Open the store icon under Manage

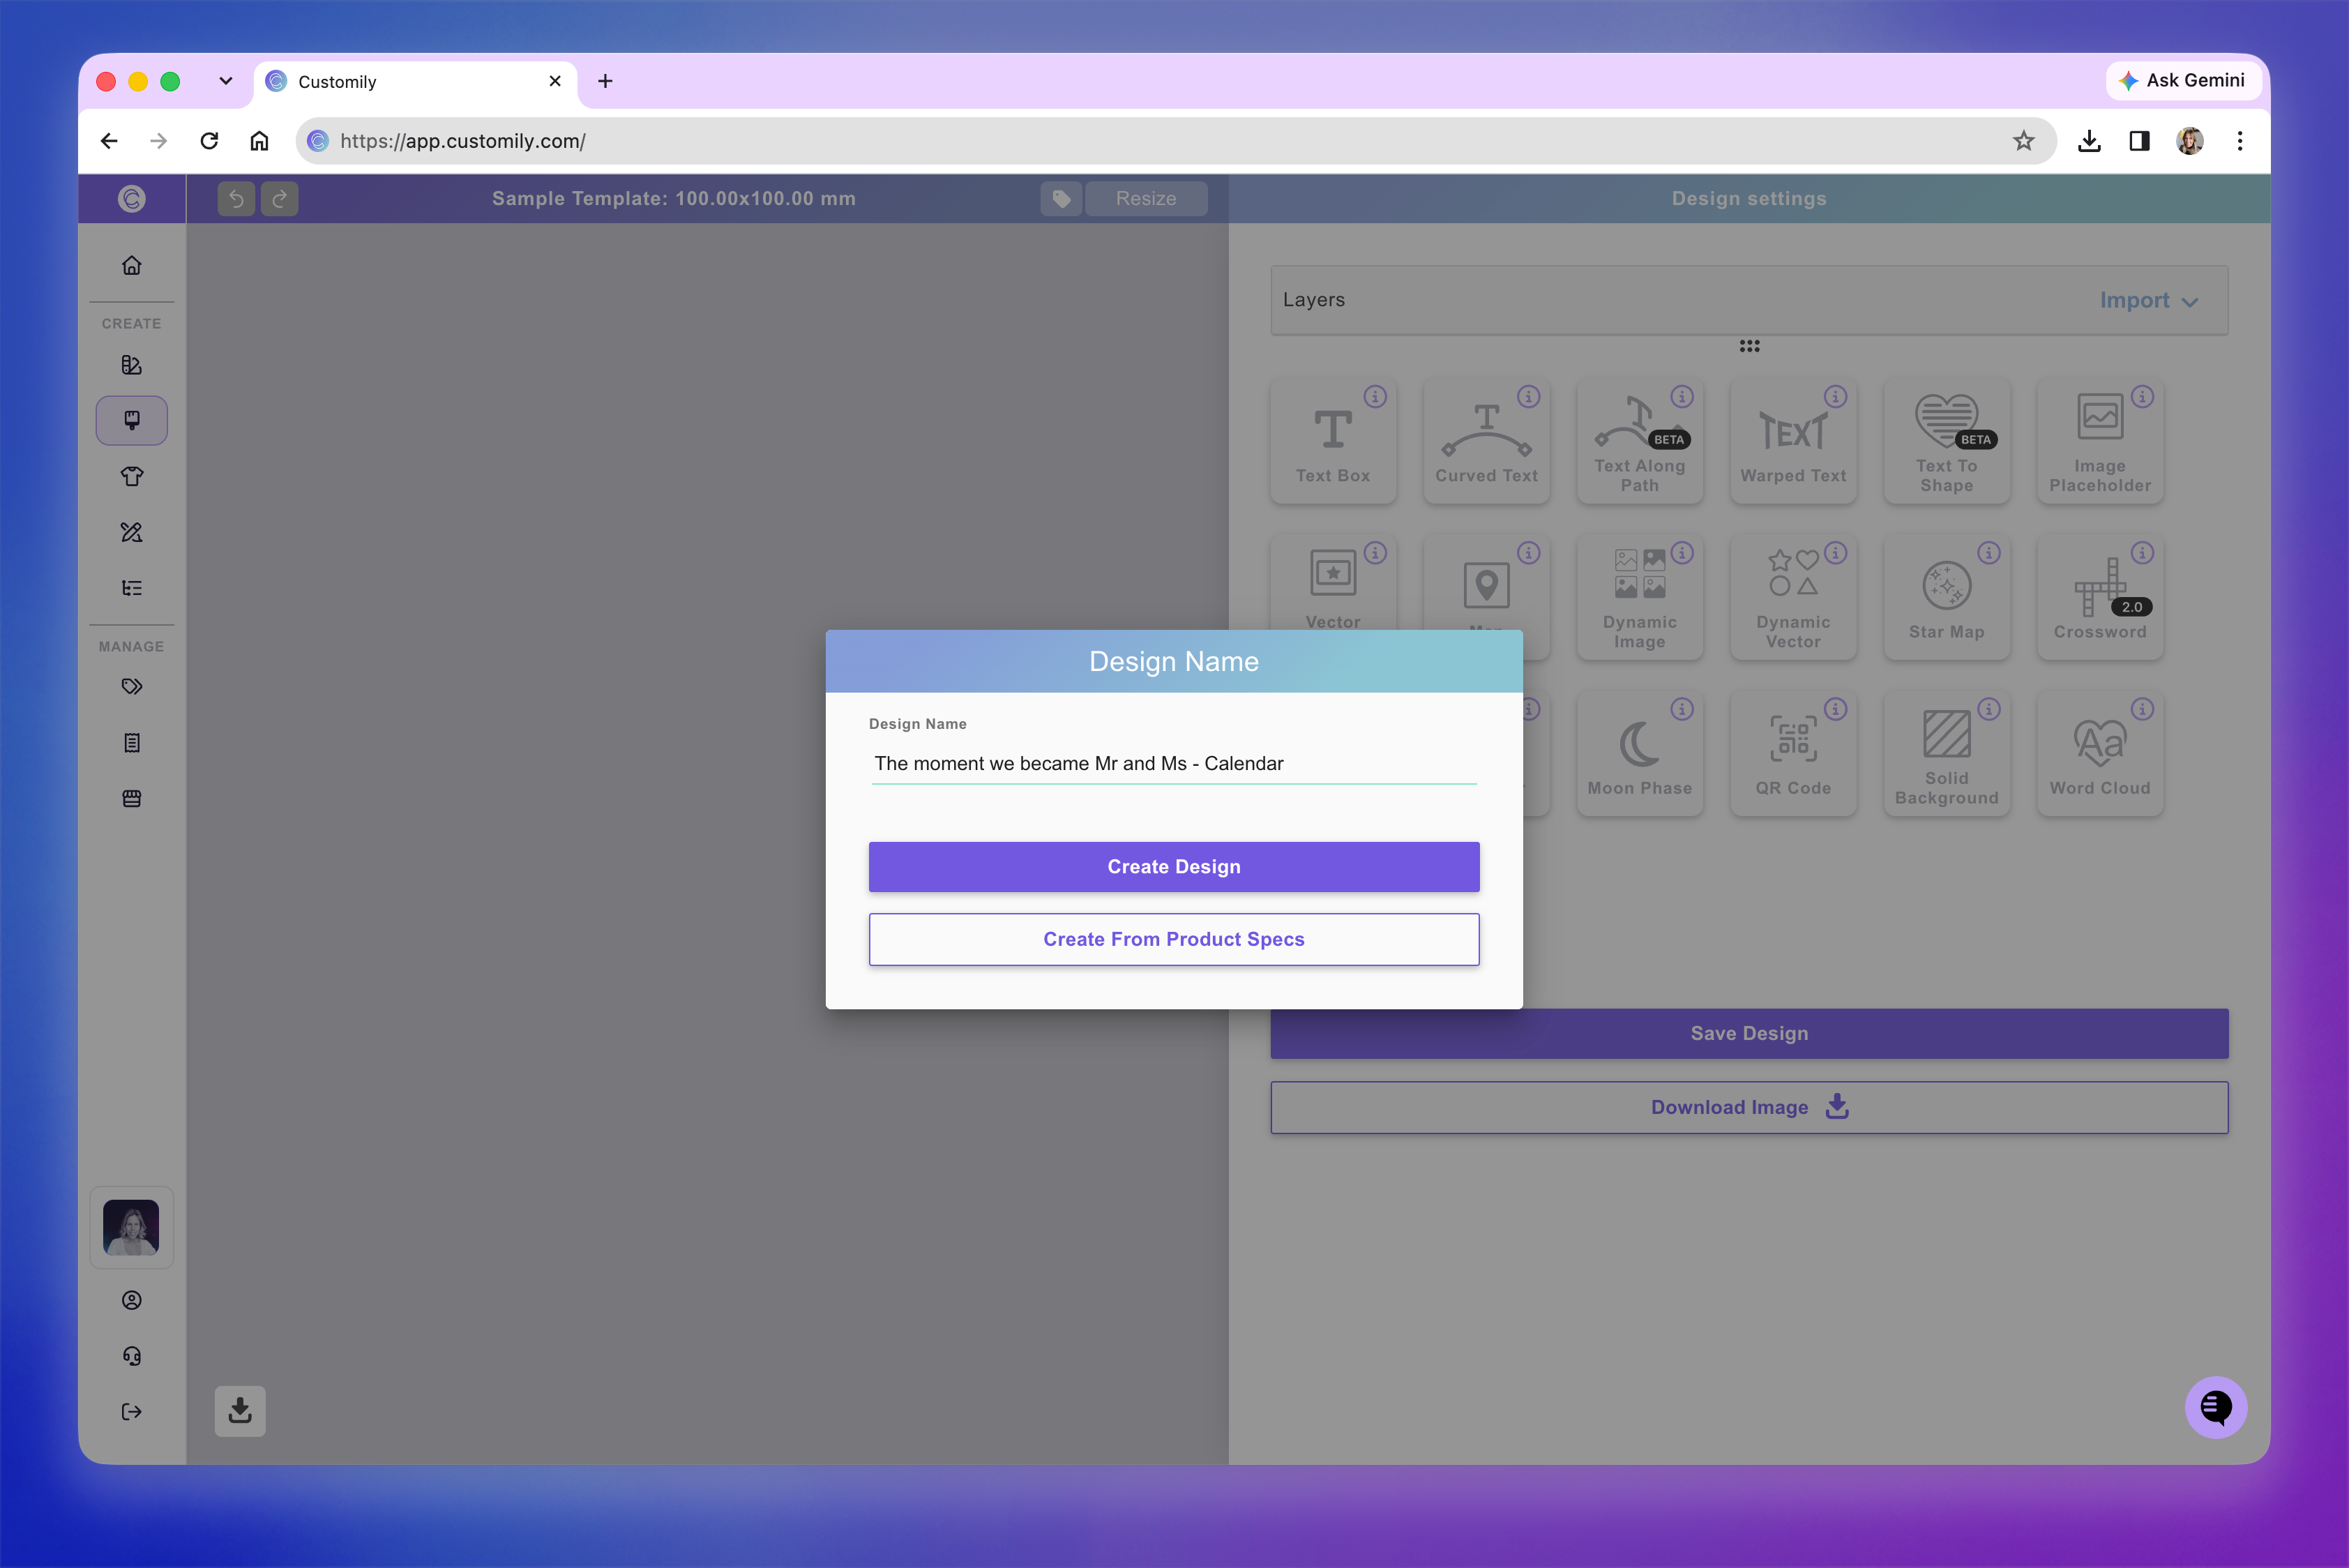click(x=131, y=798)
